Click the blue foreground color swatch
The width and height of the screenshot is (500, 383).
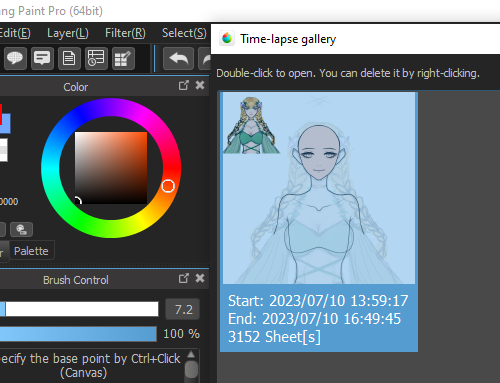pyautogui.click(x=5, y=123)
